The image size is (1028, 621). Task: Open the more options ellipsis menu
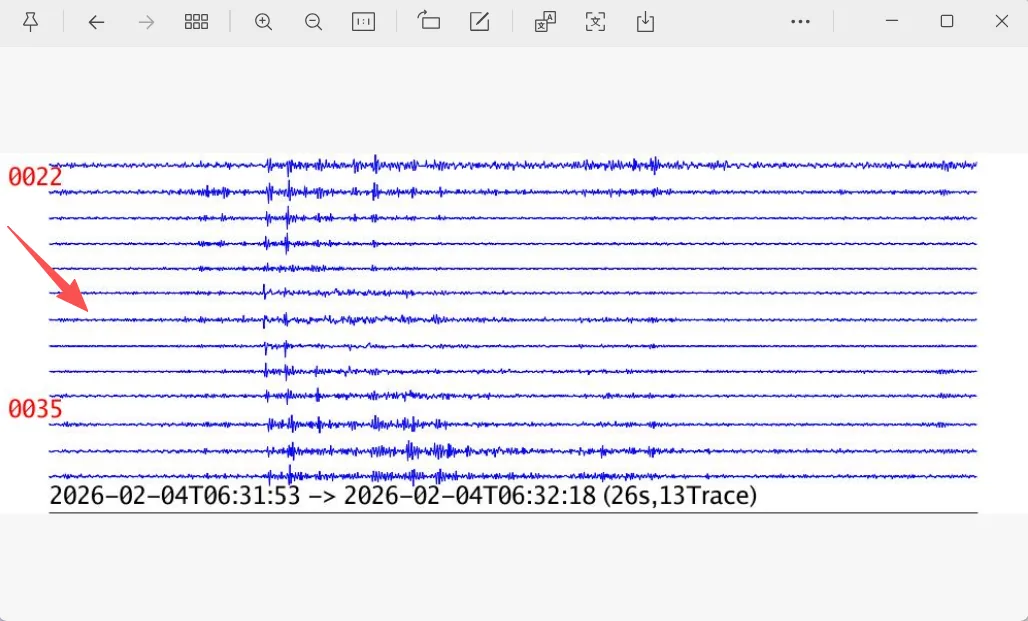pos(801,22)
